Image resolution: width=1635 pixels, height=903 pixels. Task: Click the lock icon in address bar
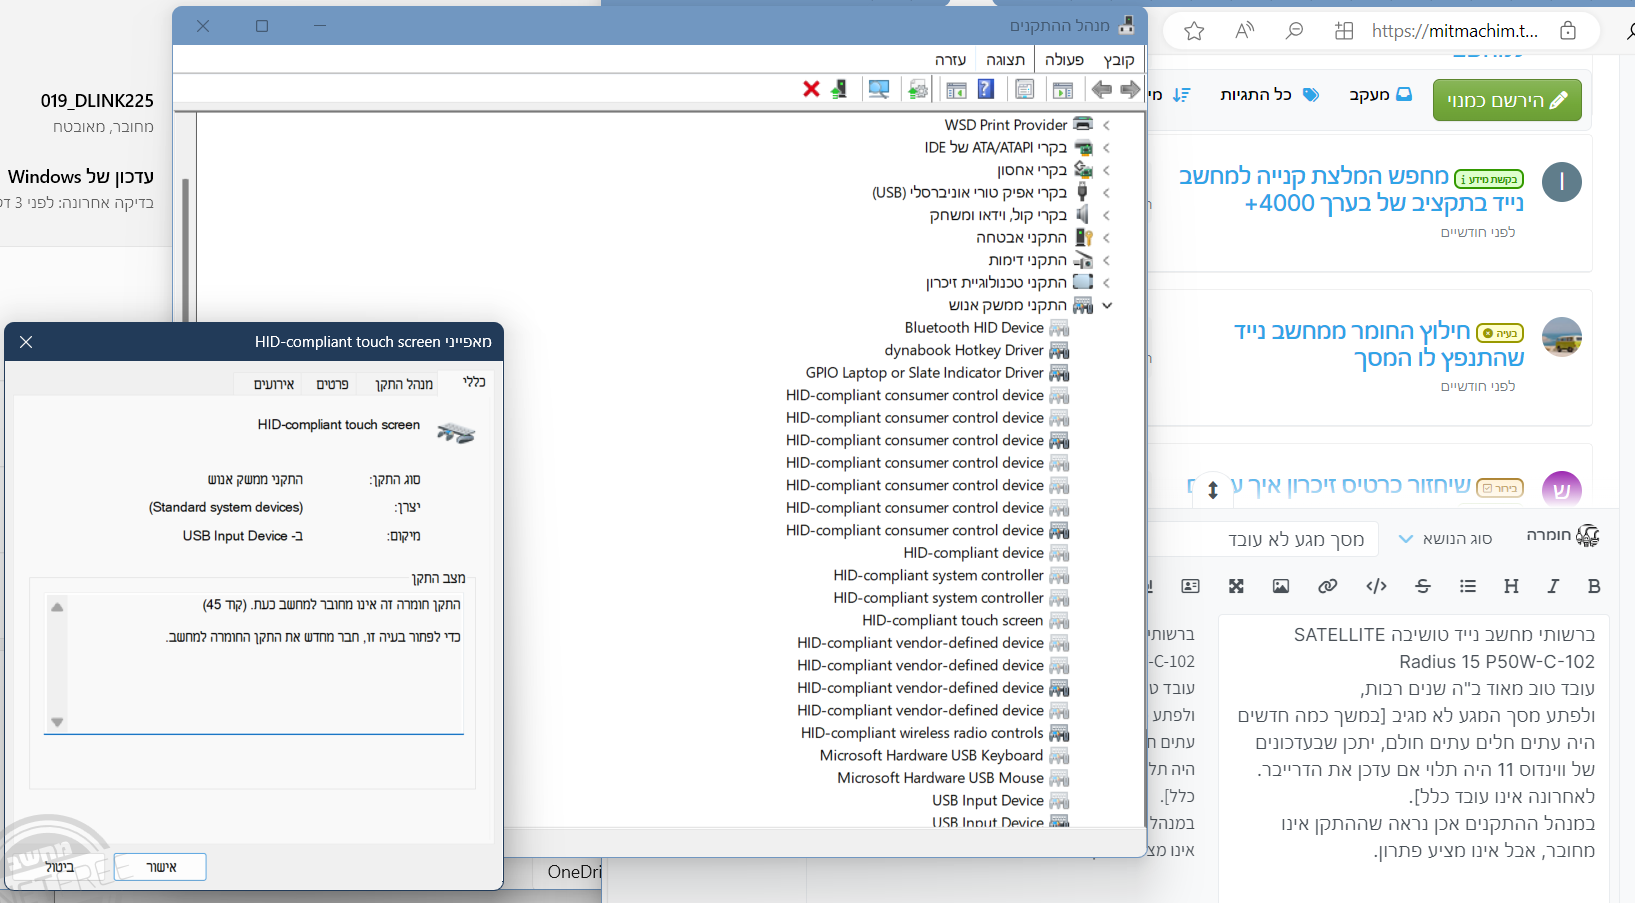pos(1568,31)
